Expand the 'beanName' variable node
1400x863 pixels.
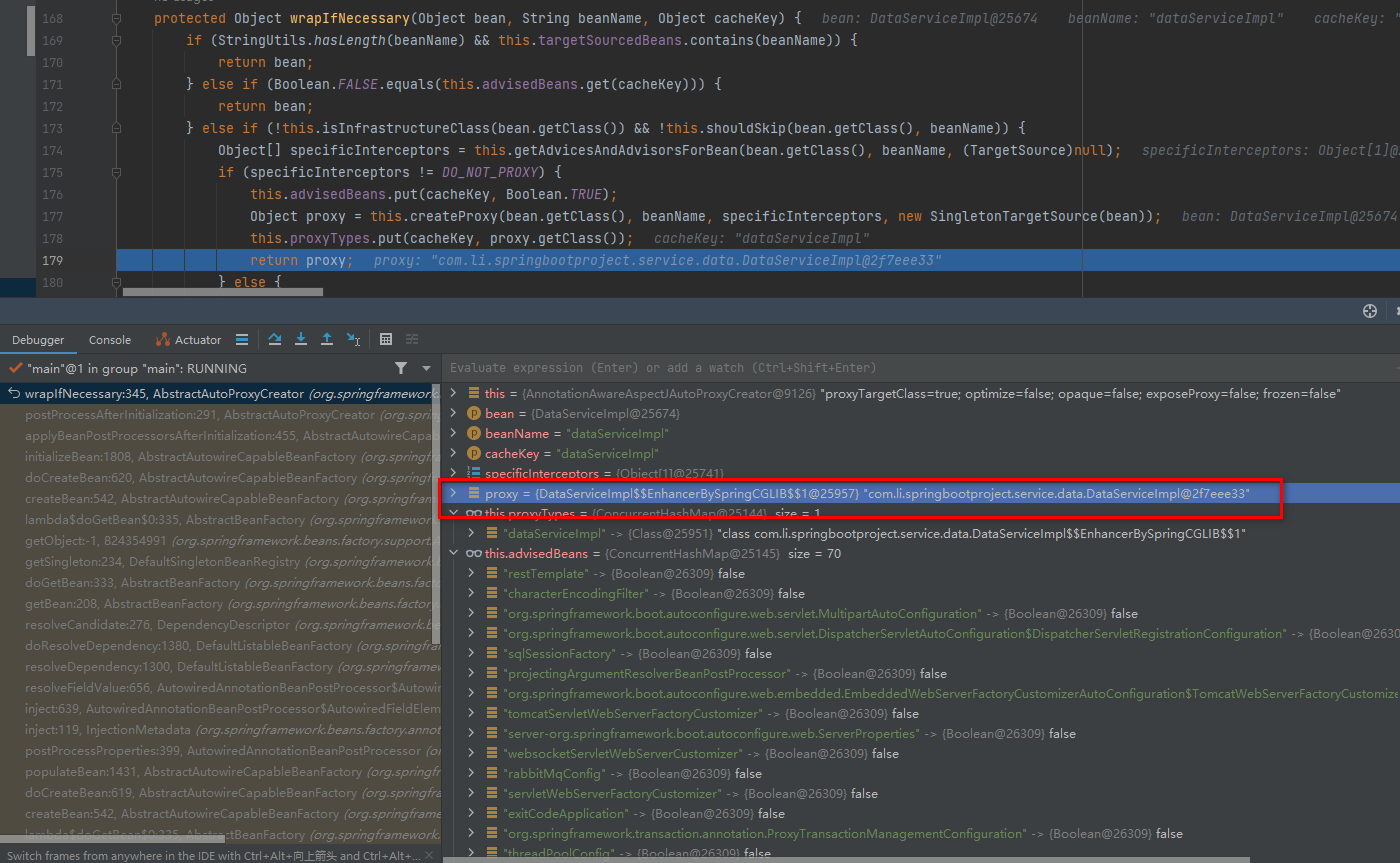click(455, 434)
